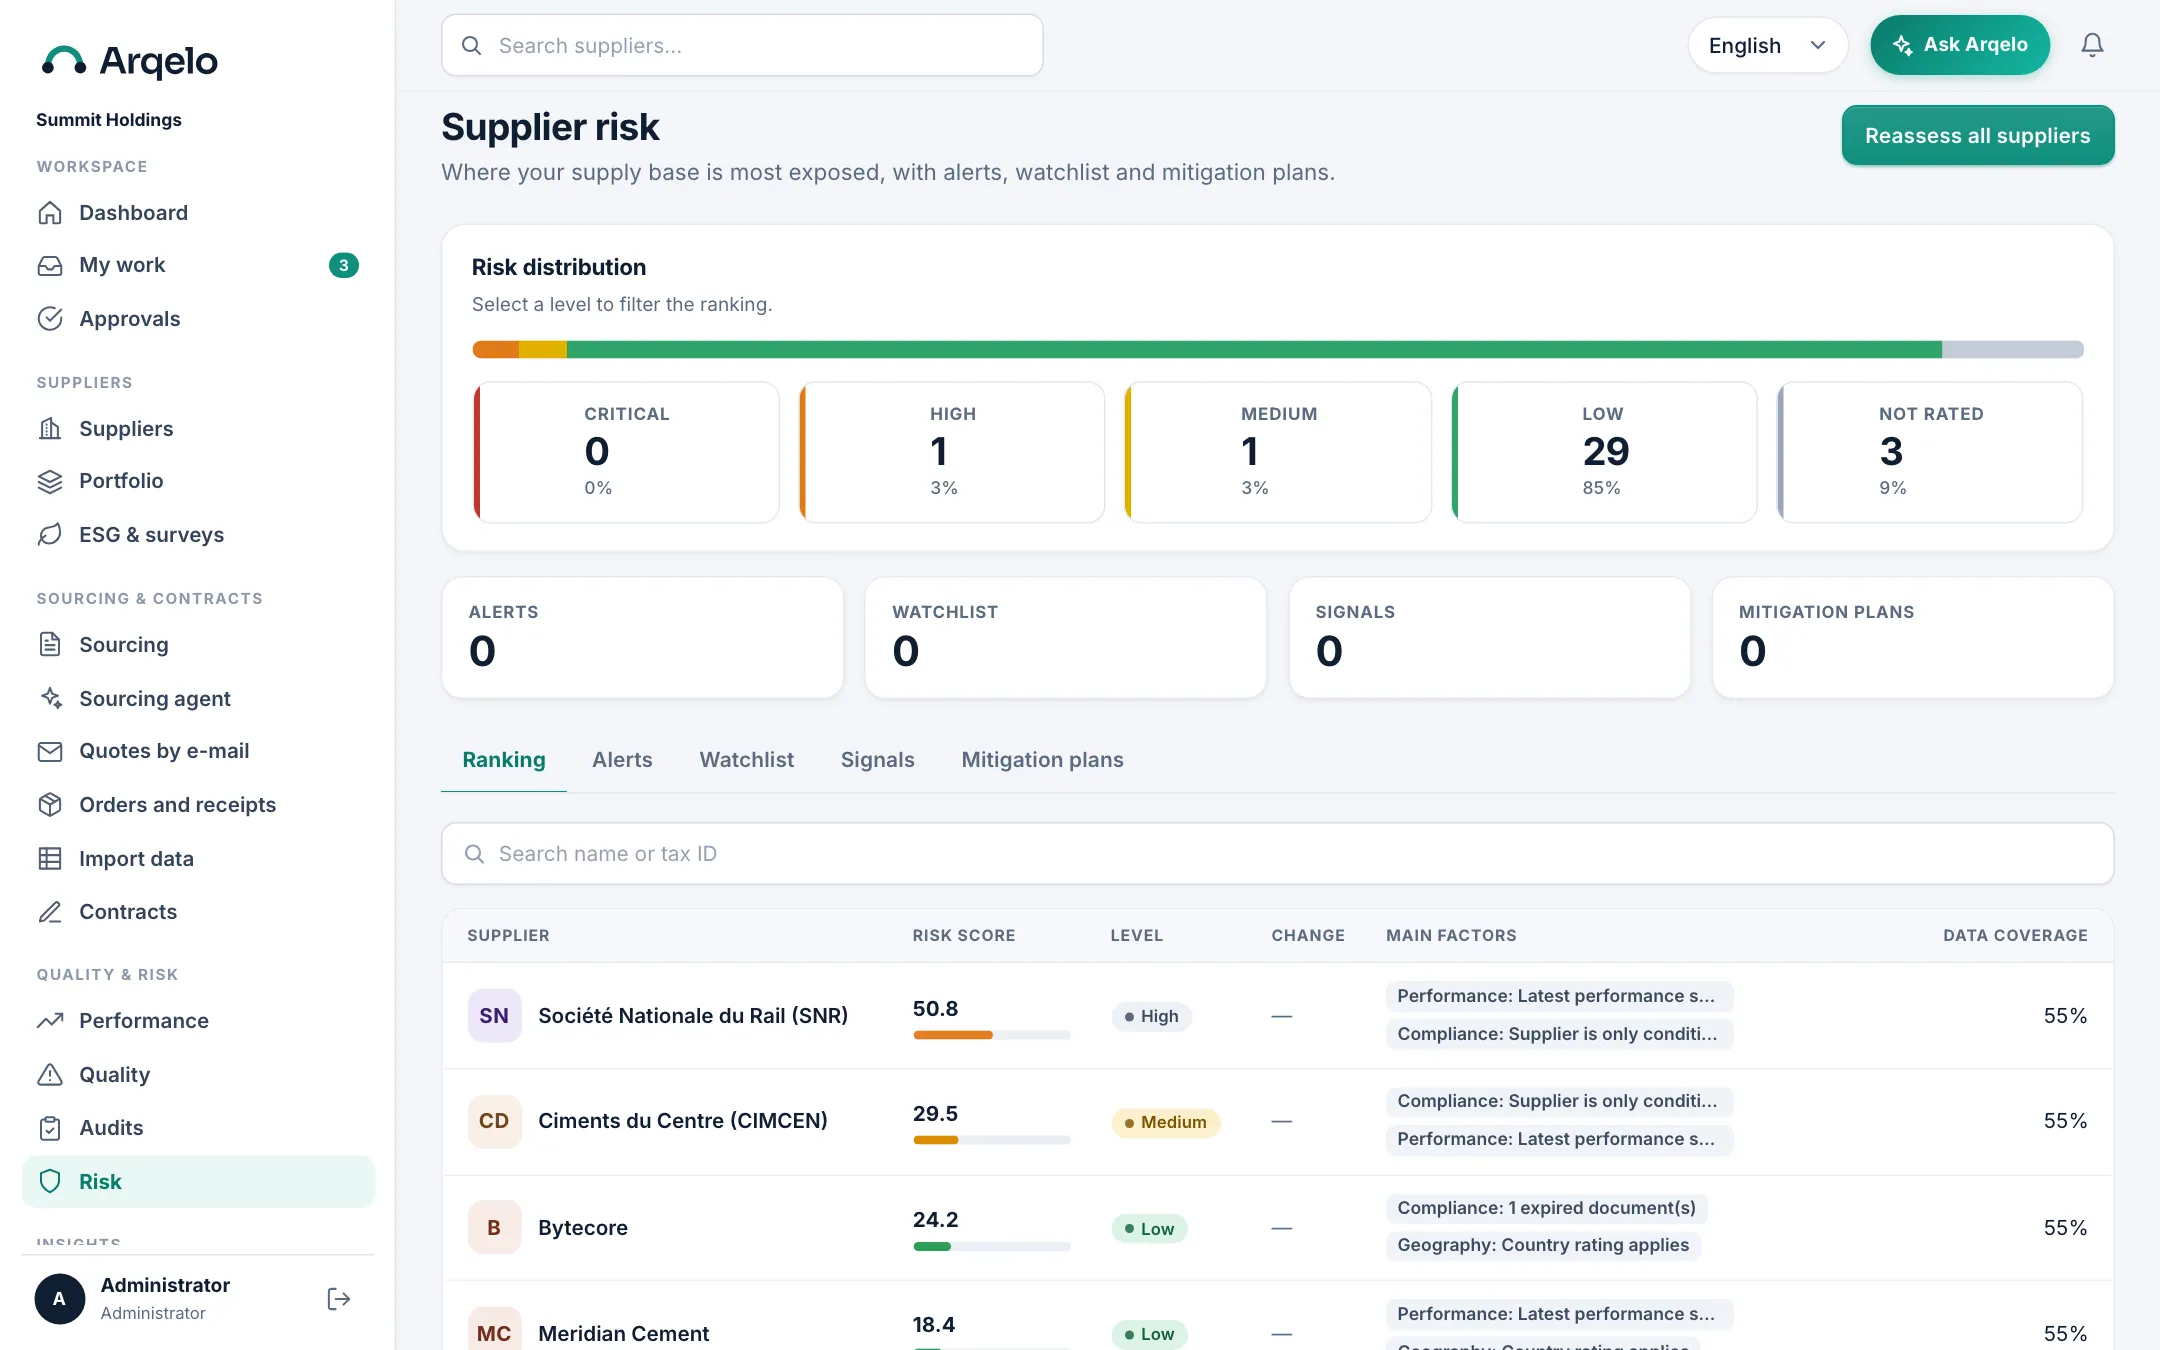2160x1350 pixels.
Task: Select the Ranking tab
Action: (x=504, y=760)
